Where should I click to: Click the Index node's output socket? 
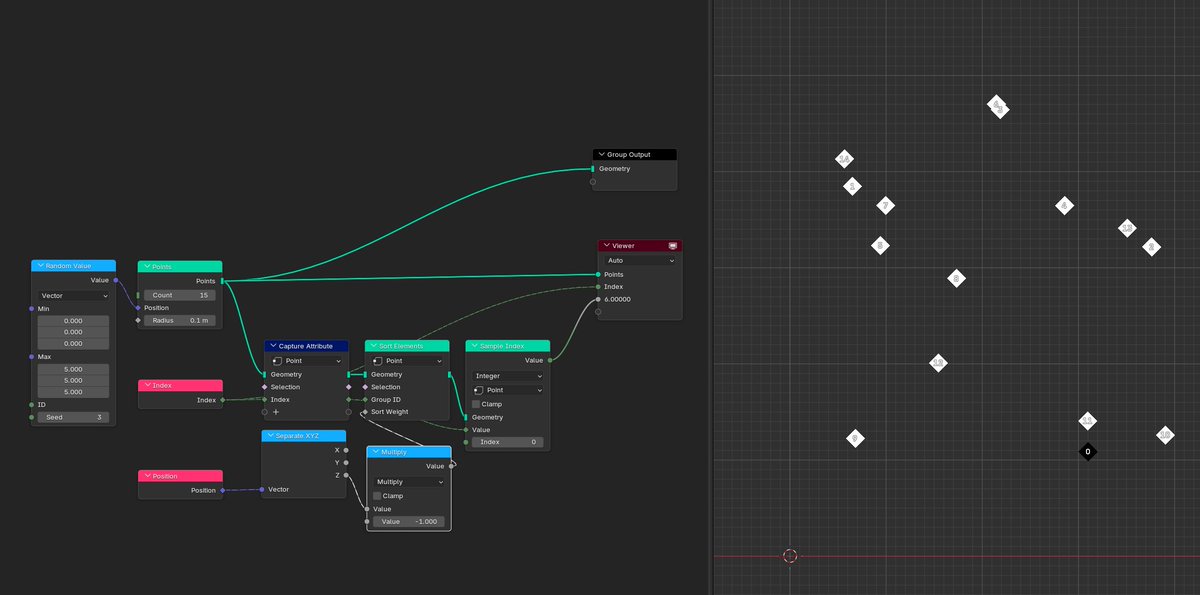223,400
